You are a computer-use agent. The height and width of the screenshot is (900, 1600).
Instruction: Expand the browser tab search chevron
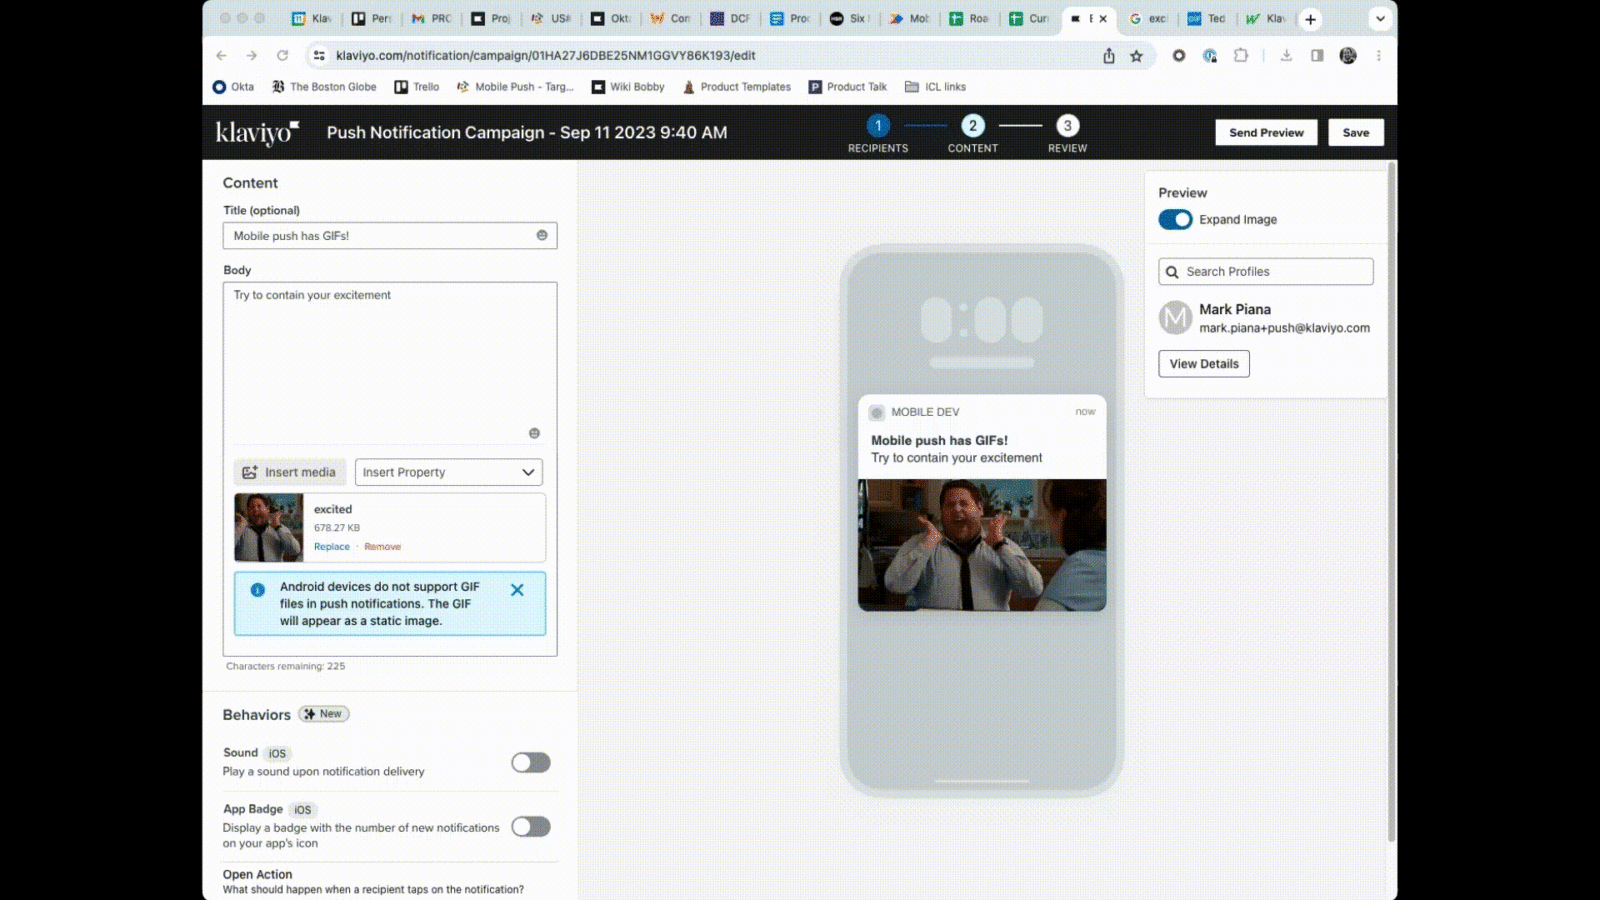(1380, 19)
